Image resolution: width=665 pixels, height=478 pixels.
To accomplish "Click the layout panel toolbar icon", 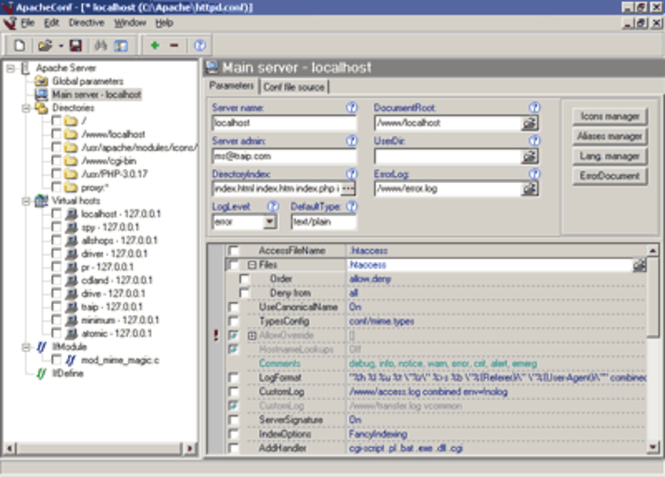I will (x=121, y=45).
